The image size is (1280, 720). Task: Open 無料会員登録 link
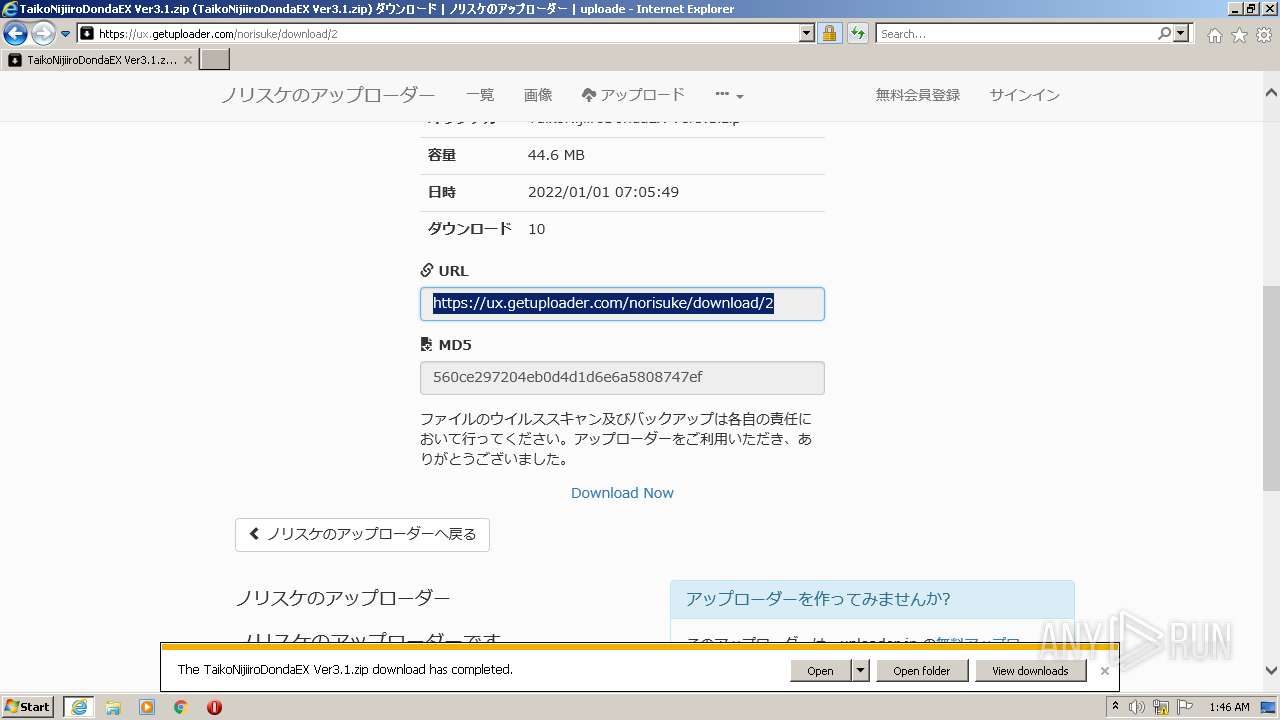click(918, 95)
